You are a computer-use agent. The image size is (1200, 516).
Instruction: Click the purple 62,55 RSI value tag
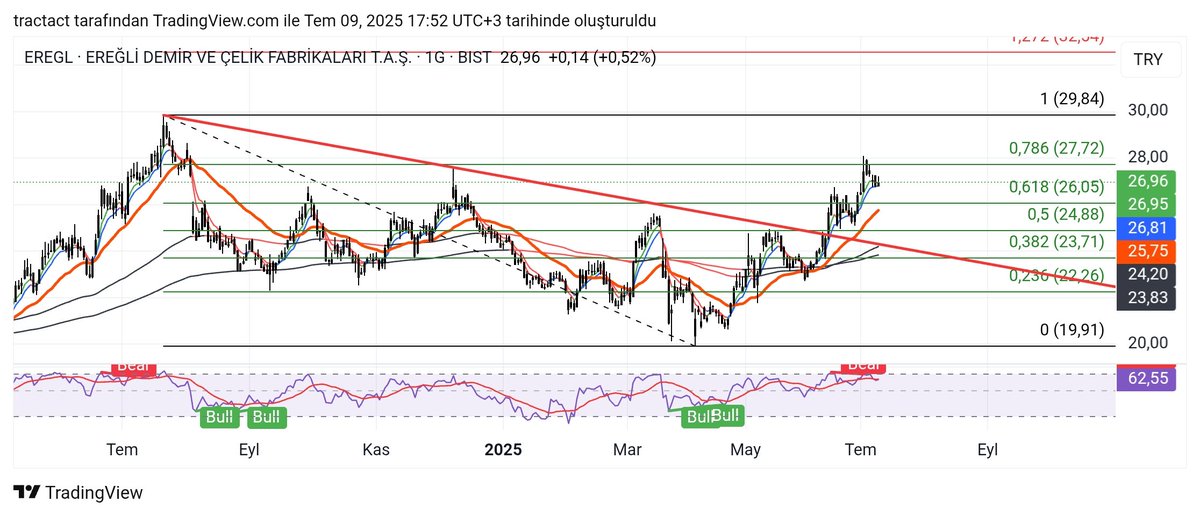tap(1147, 379)
